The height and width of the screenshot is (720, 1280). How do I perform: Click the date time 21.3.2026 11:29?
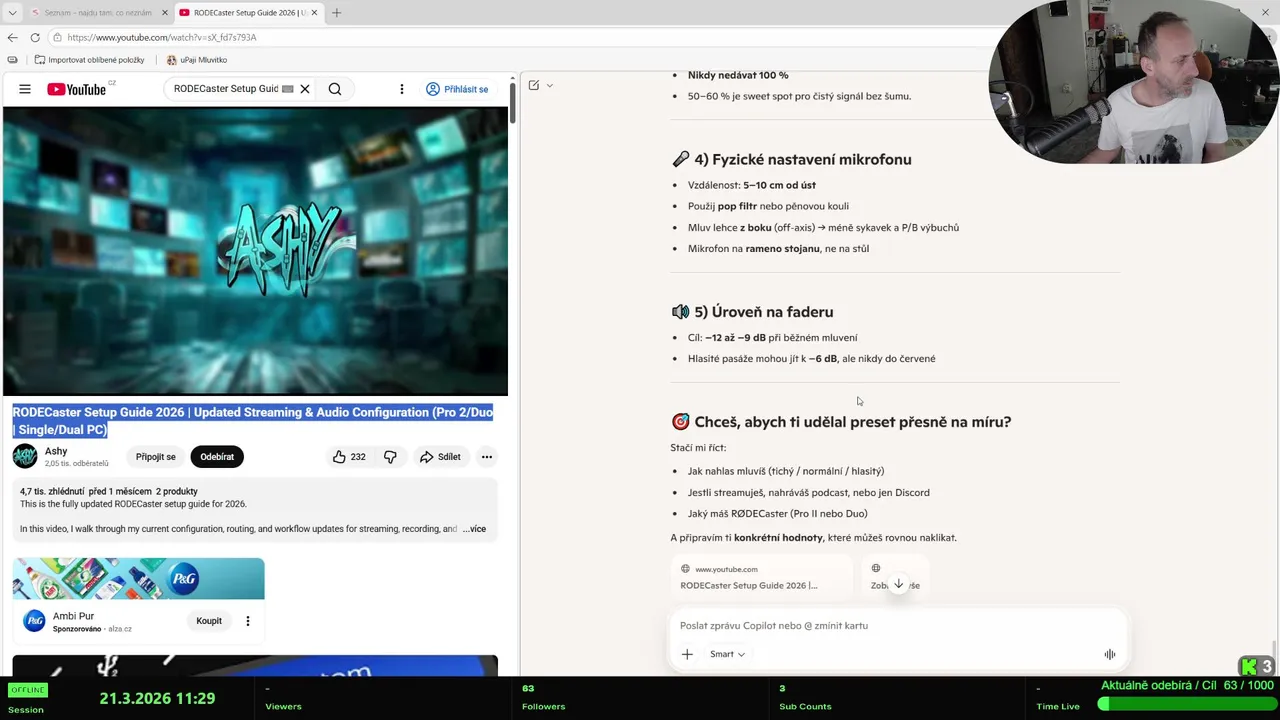157,698
